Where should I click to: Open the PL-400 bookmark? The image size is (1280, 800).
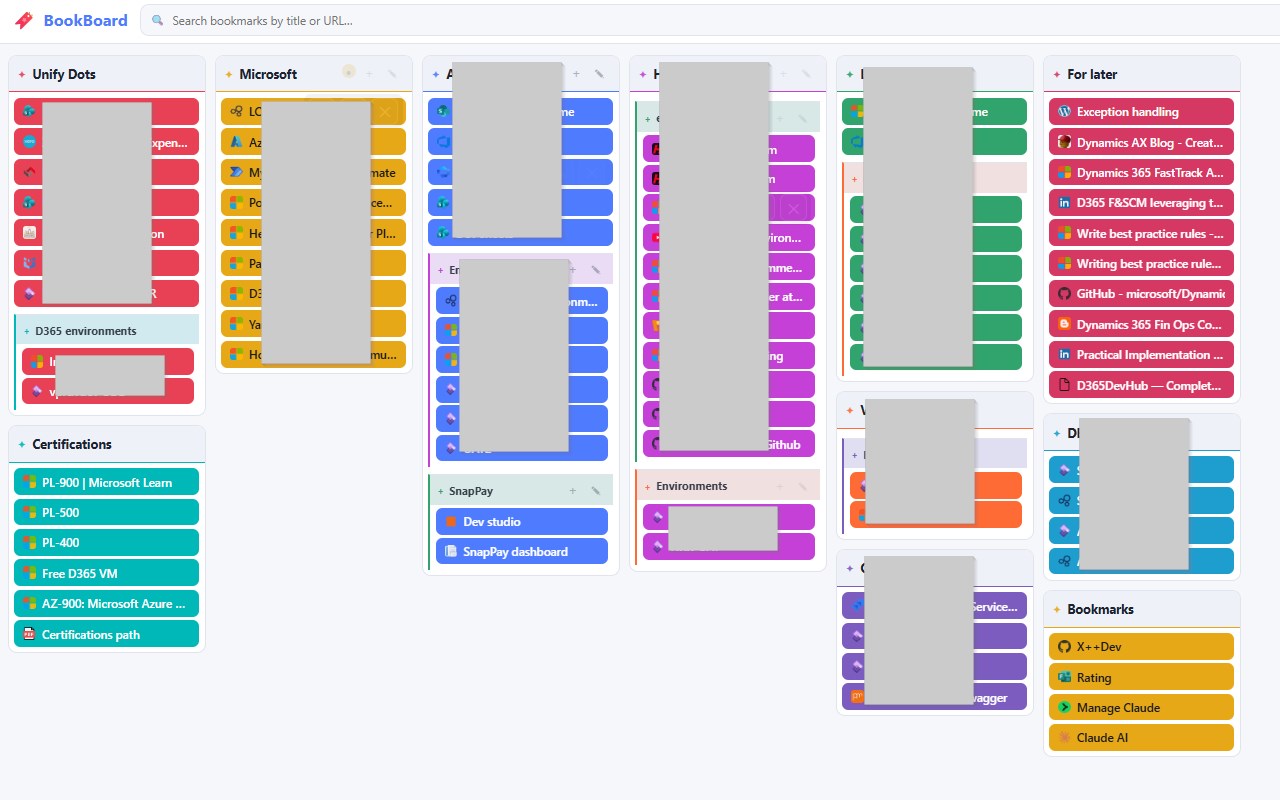coord(107,543)
